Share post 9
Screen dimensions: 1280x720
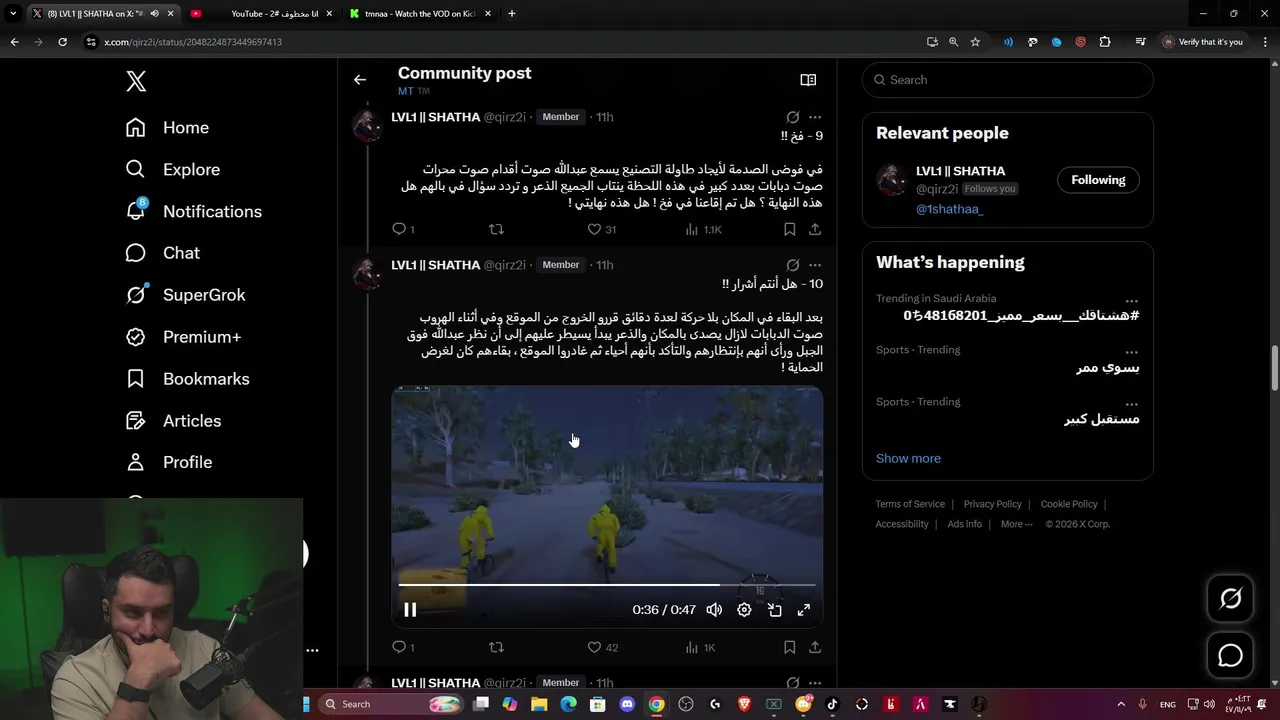click(x=815, y=229)
